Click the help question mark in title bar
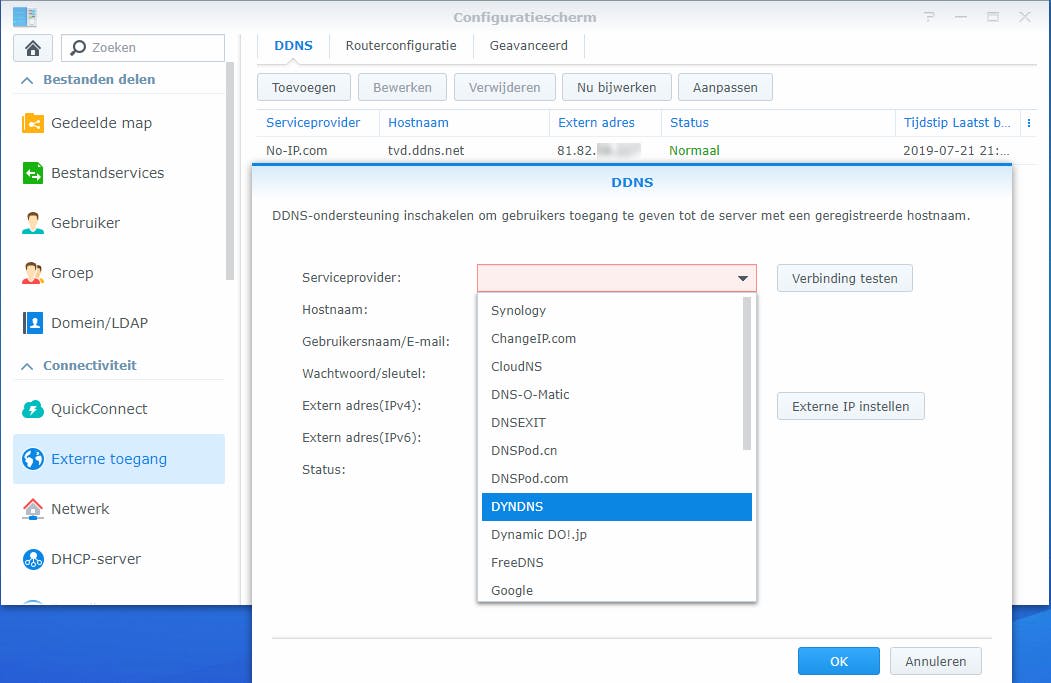The height and width of the screenshot is (683, 1051). 929,17
